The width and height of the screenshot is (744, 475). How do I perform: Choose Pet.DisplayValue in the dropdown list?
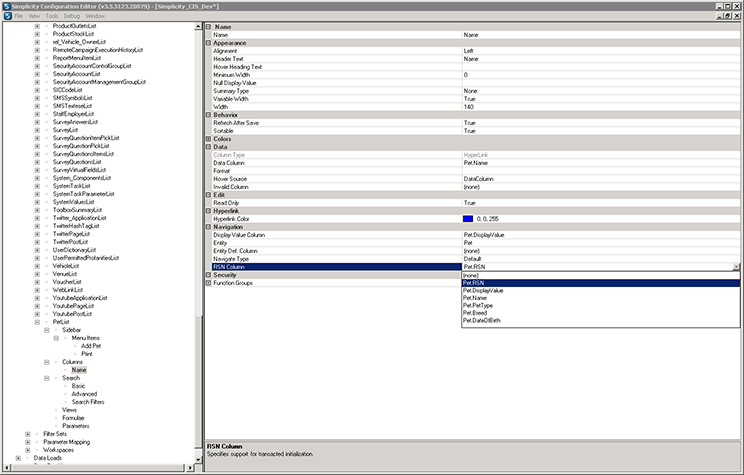[x=601, y=290]
